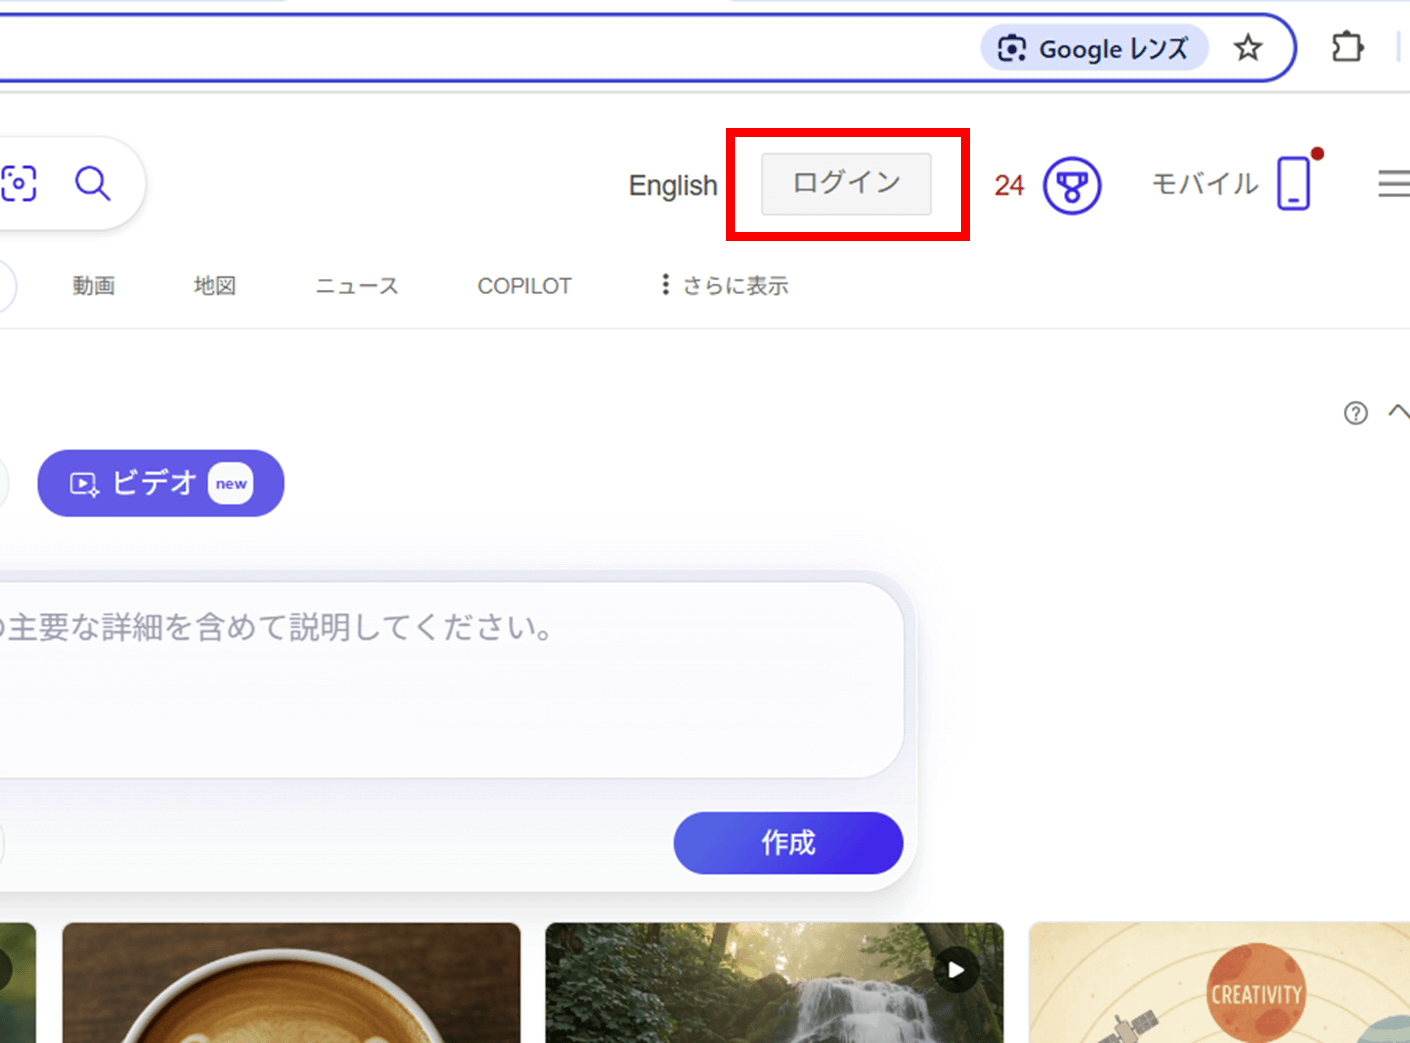Open the forest waterfall video thumbnail
1410x1043 pixels.
tap(774, 983)
